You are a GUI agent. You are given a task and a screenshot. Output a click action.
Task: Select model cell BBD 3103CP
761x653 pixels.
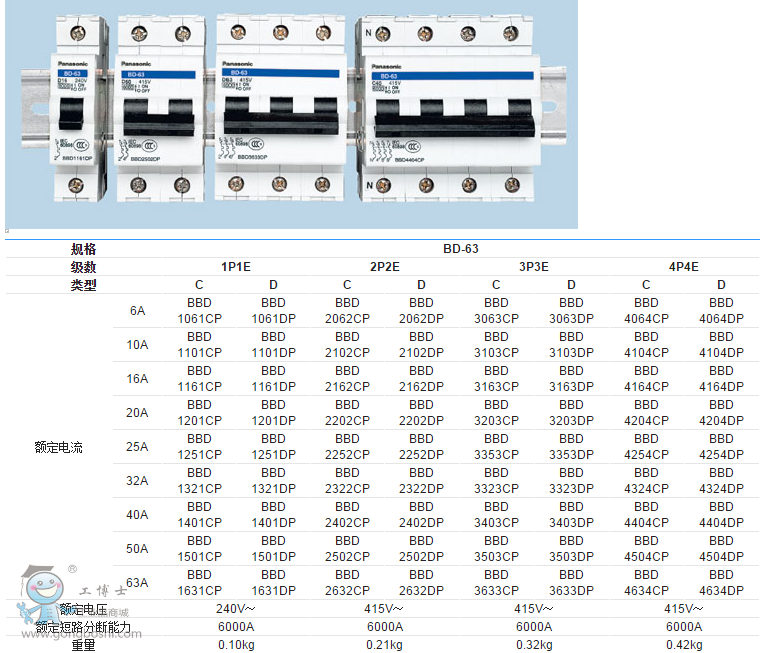point(496,345)
